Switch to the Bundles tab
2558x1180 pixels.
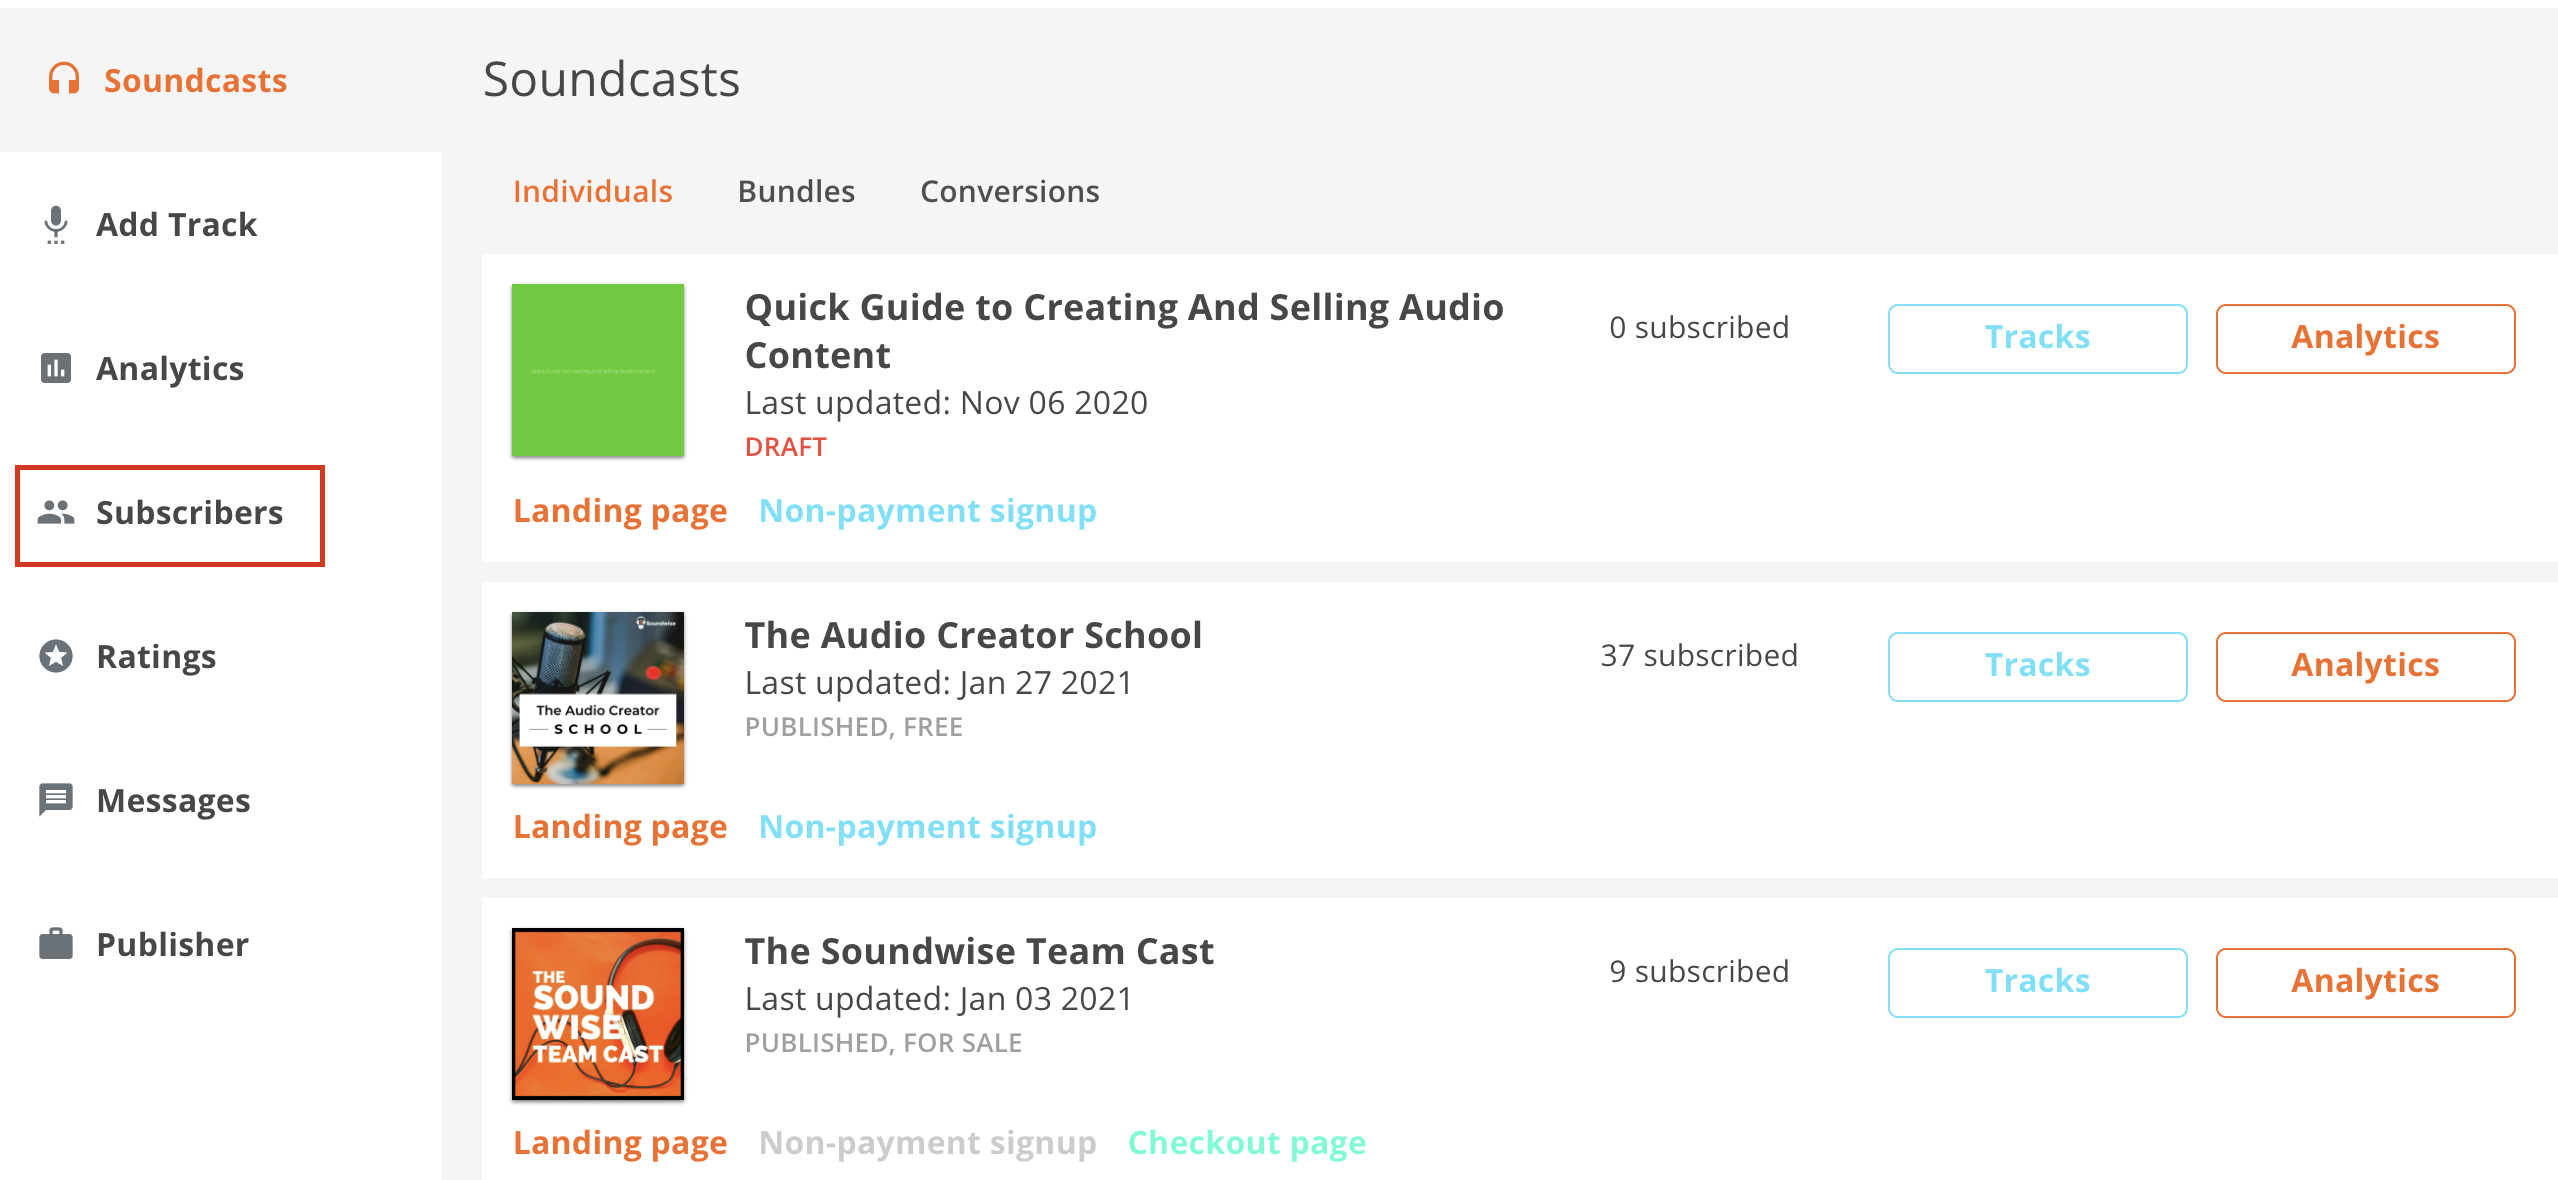(796, 191)
